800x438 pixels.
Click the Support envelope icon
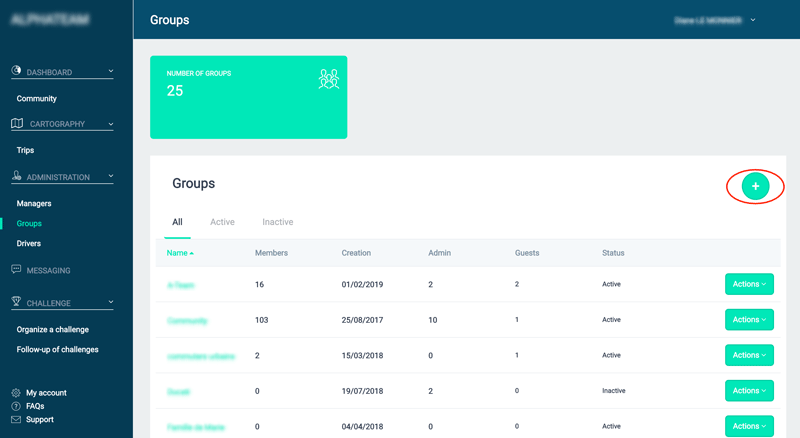(16, 419)
